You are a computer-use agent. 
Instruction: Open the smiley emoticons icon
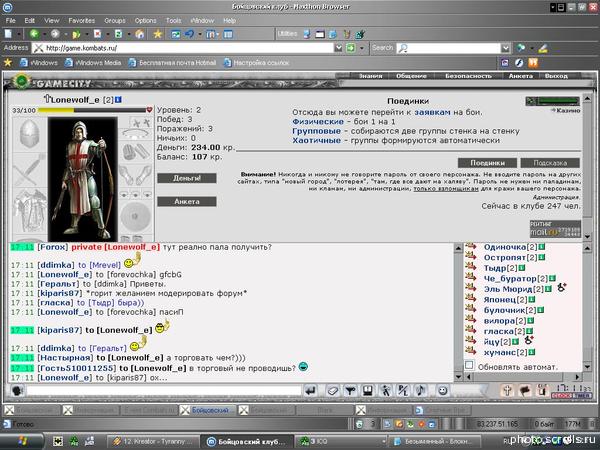tap(443, 391)
